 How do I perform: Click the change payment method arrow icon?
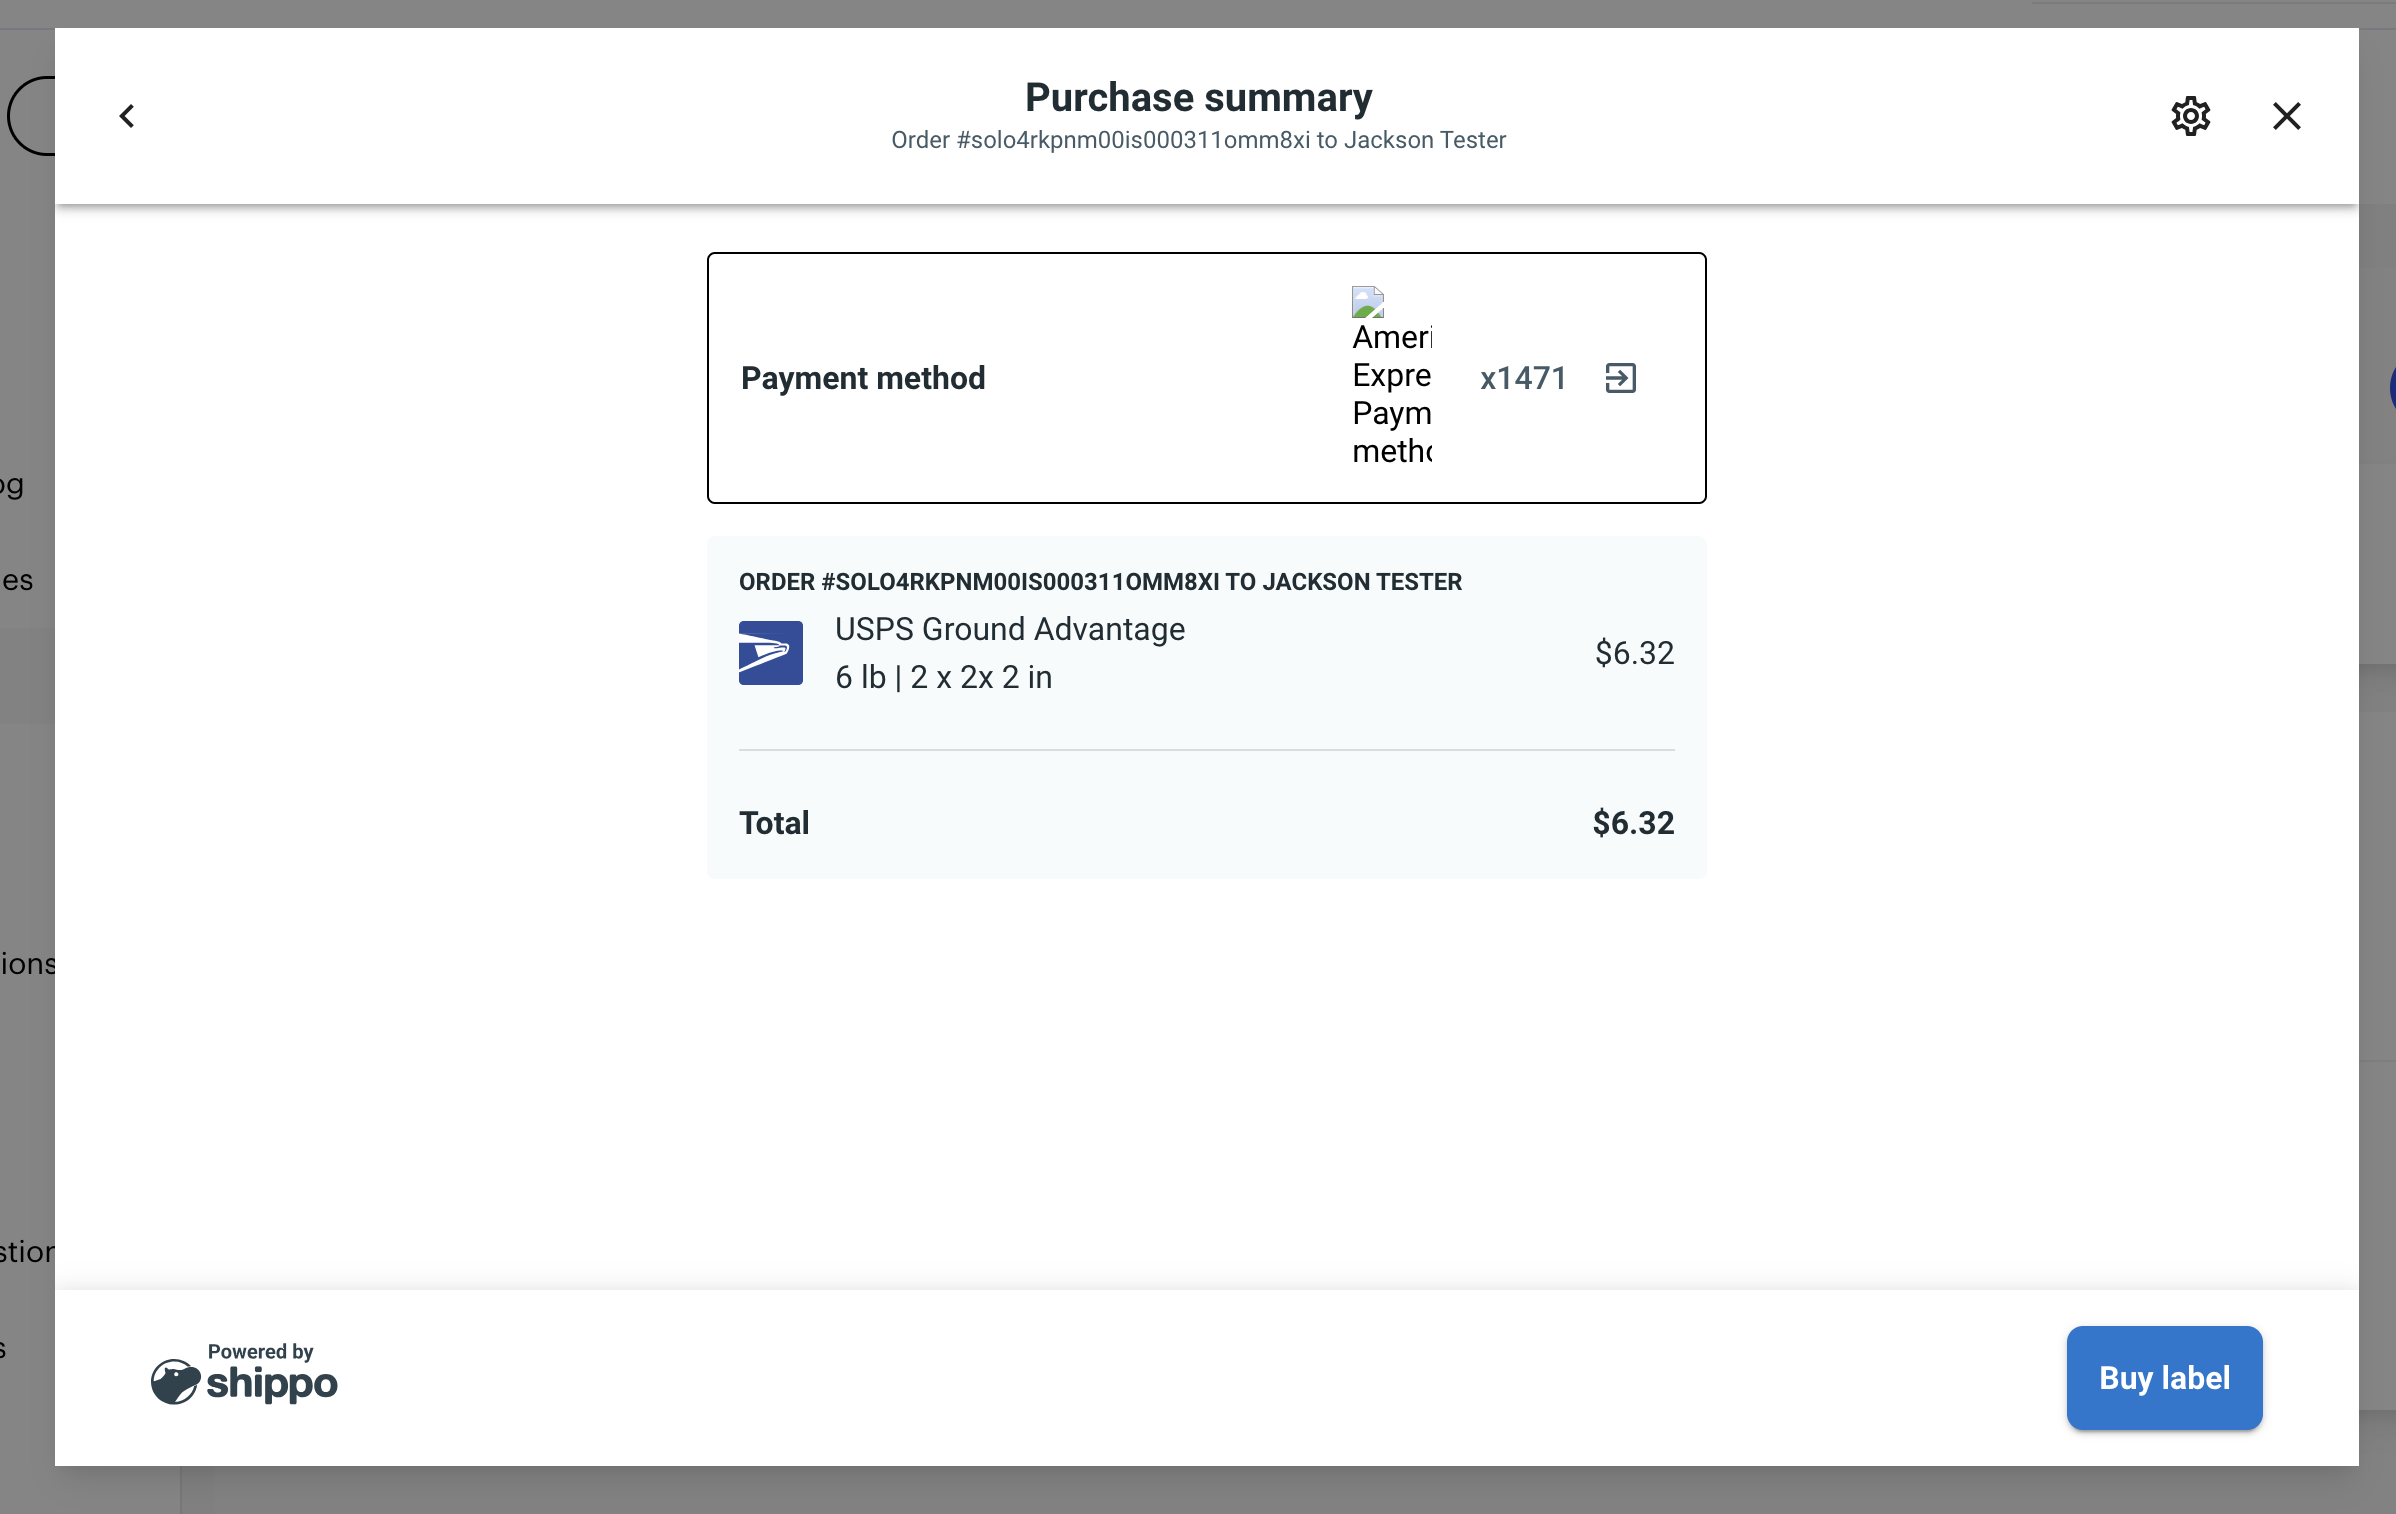(x=1620, y=377)
